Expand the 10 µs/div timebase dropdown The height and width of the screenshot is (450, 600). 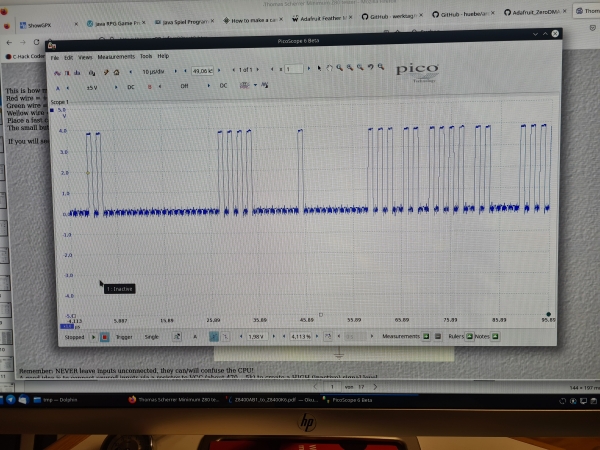click(x=153, y=71)
